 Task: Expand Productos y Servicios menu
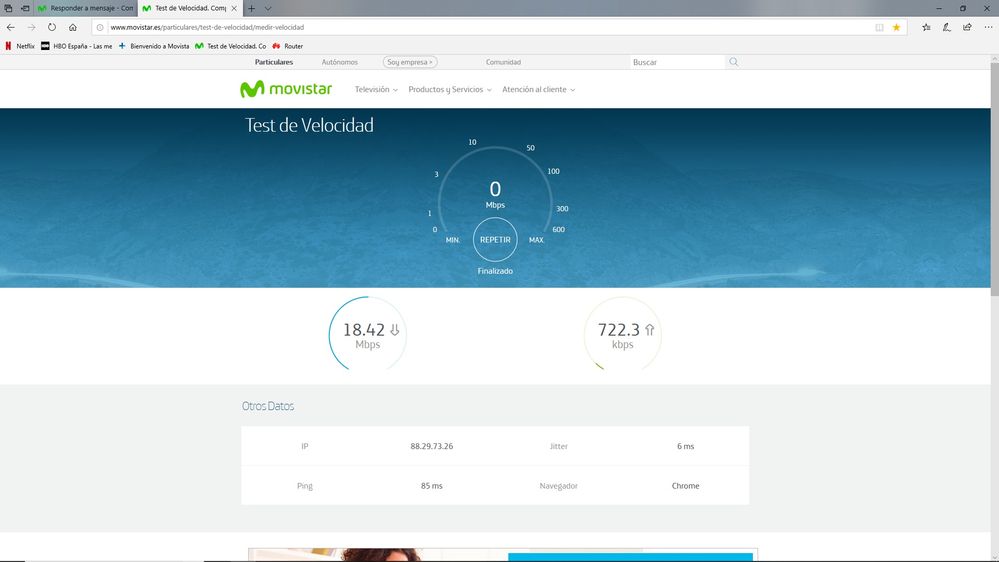[450, 89]
